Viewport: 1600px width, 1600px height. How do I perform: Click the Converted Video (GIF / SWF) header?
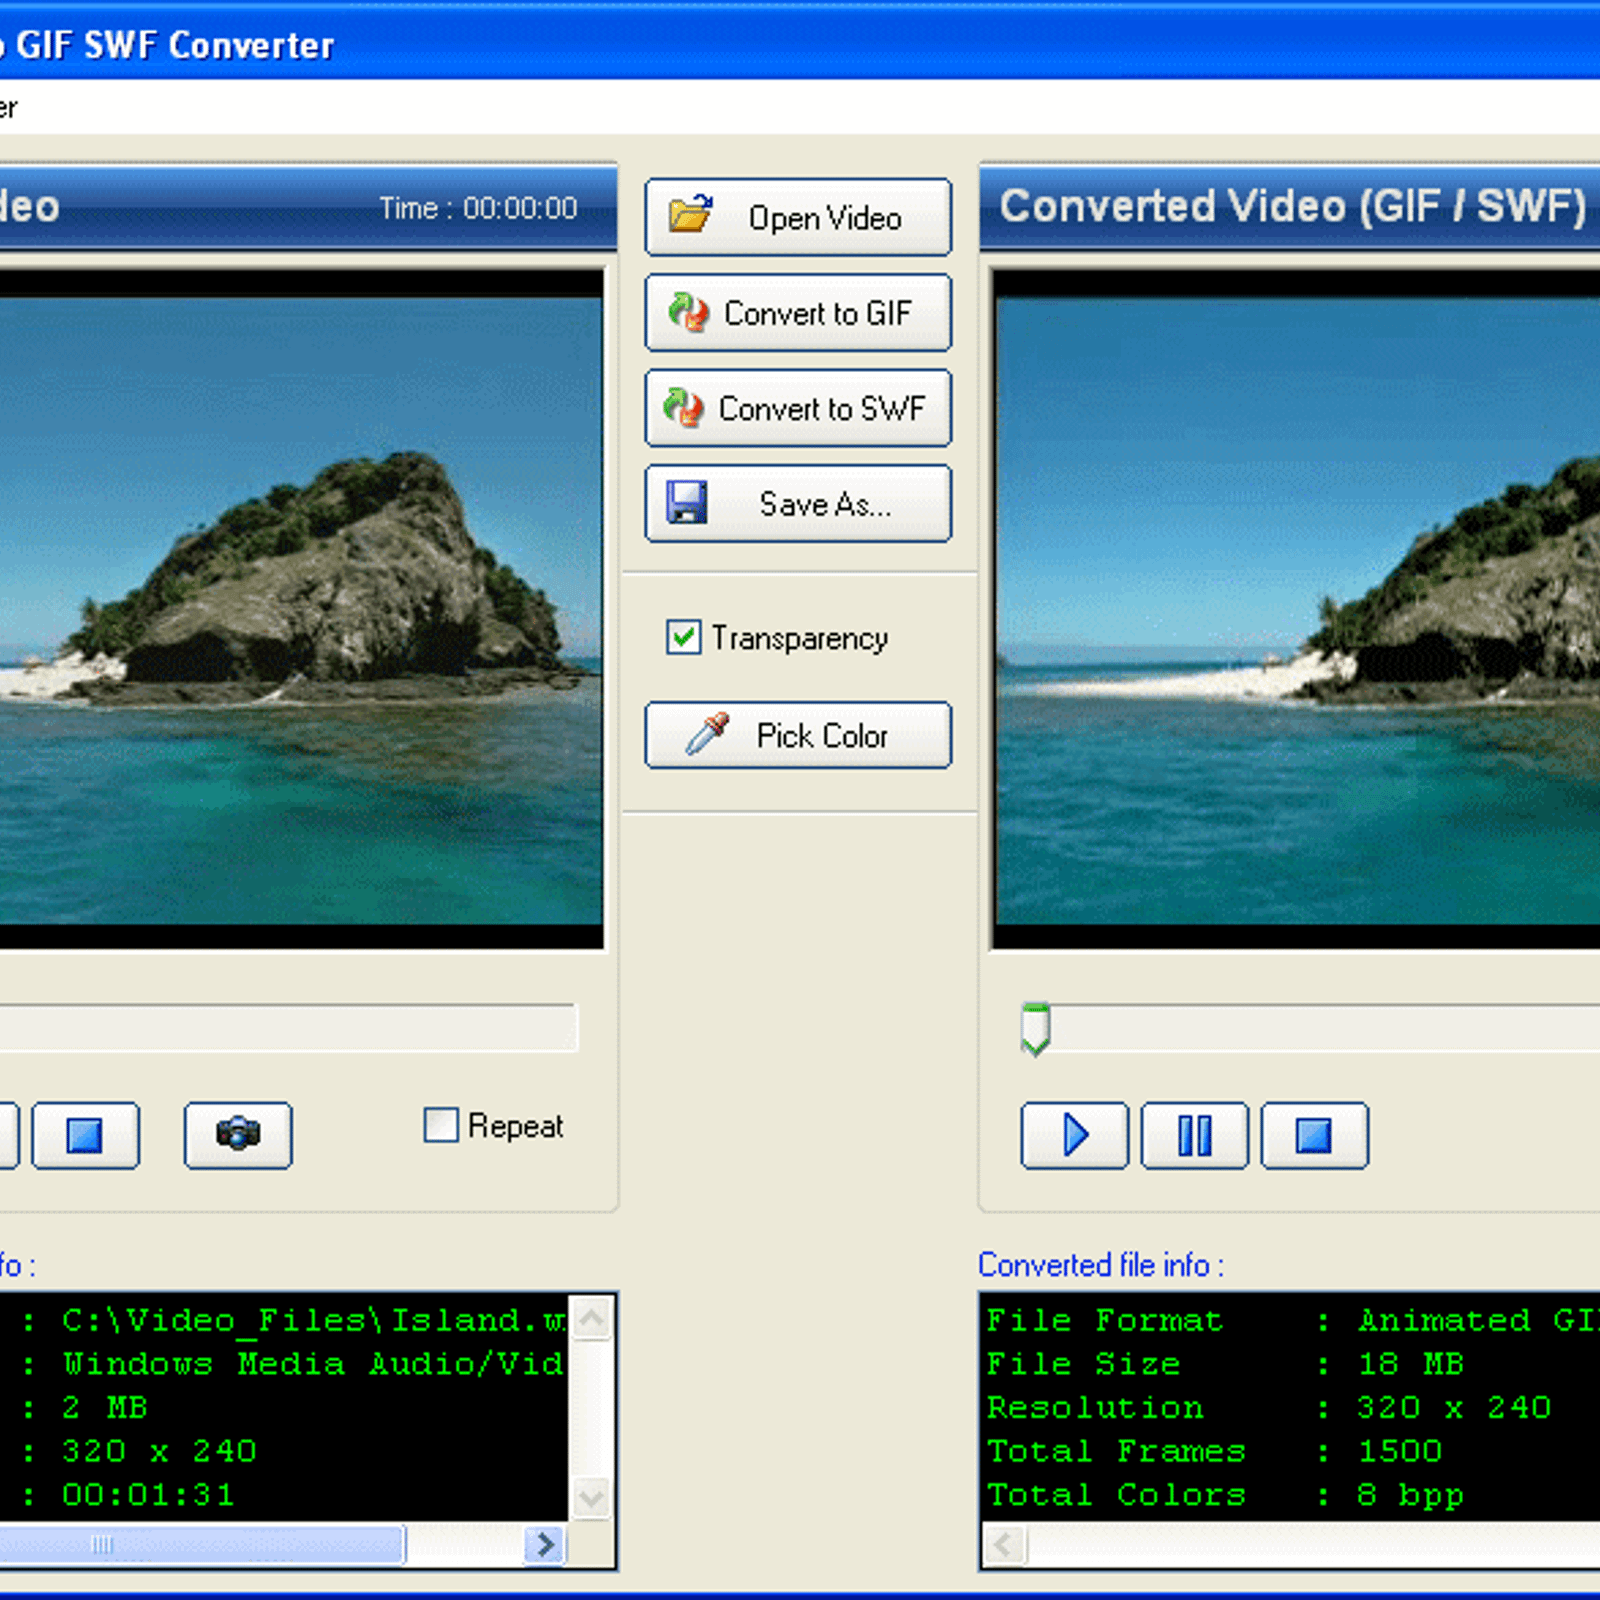point(1293,206)
